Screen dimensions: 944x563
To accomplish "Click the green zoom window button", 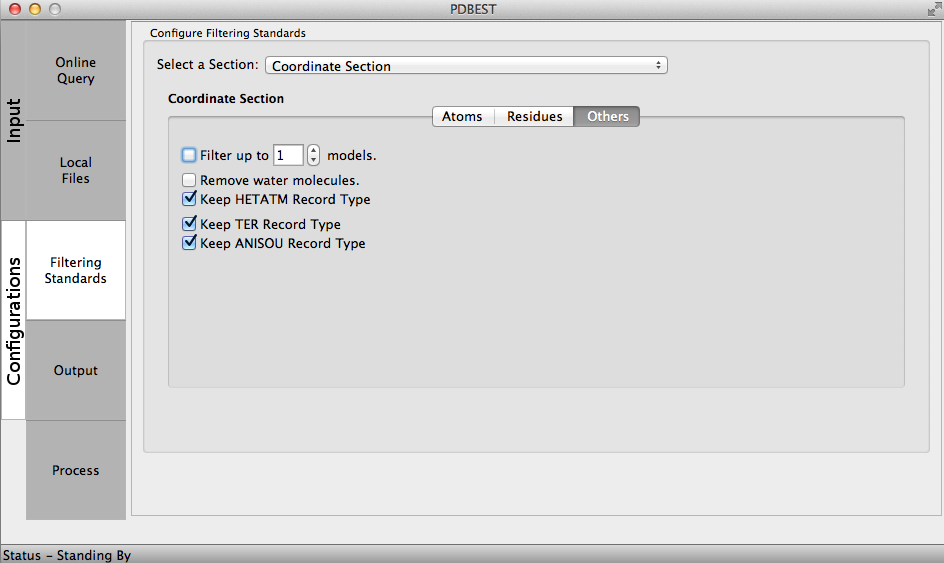I will 54,9.
